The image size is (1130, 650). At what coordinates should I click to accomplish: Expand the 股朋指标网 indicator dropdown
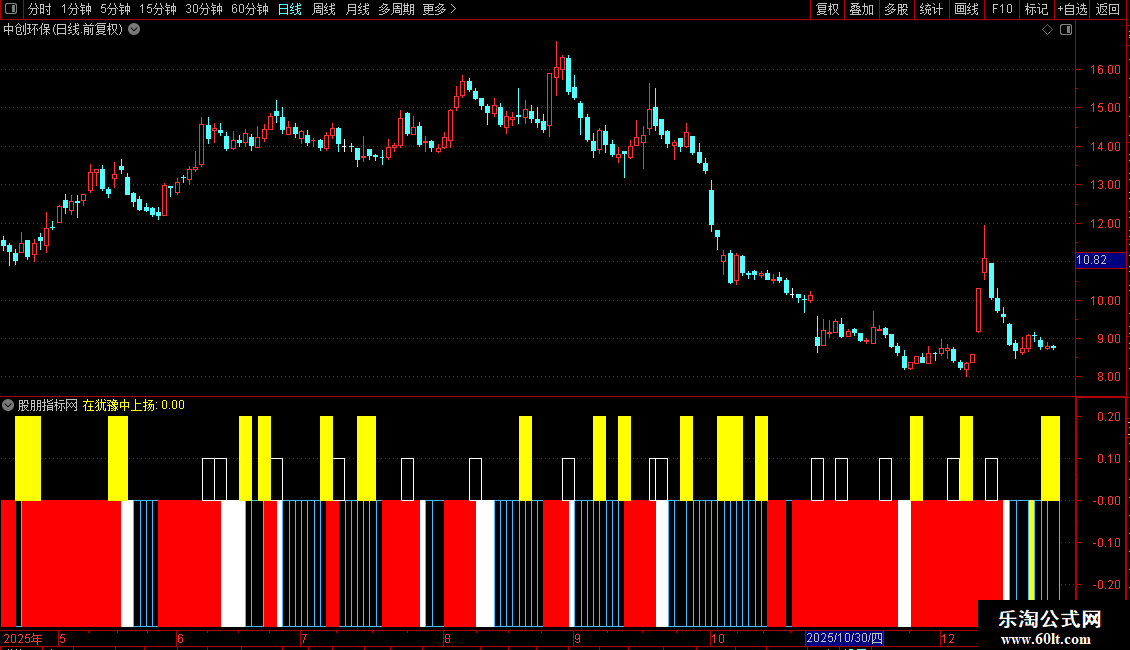[8, 406]
